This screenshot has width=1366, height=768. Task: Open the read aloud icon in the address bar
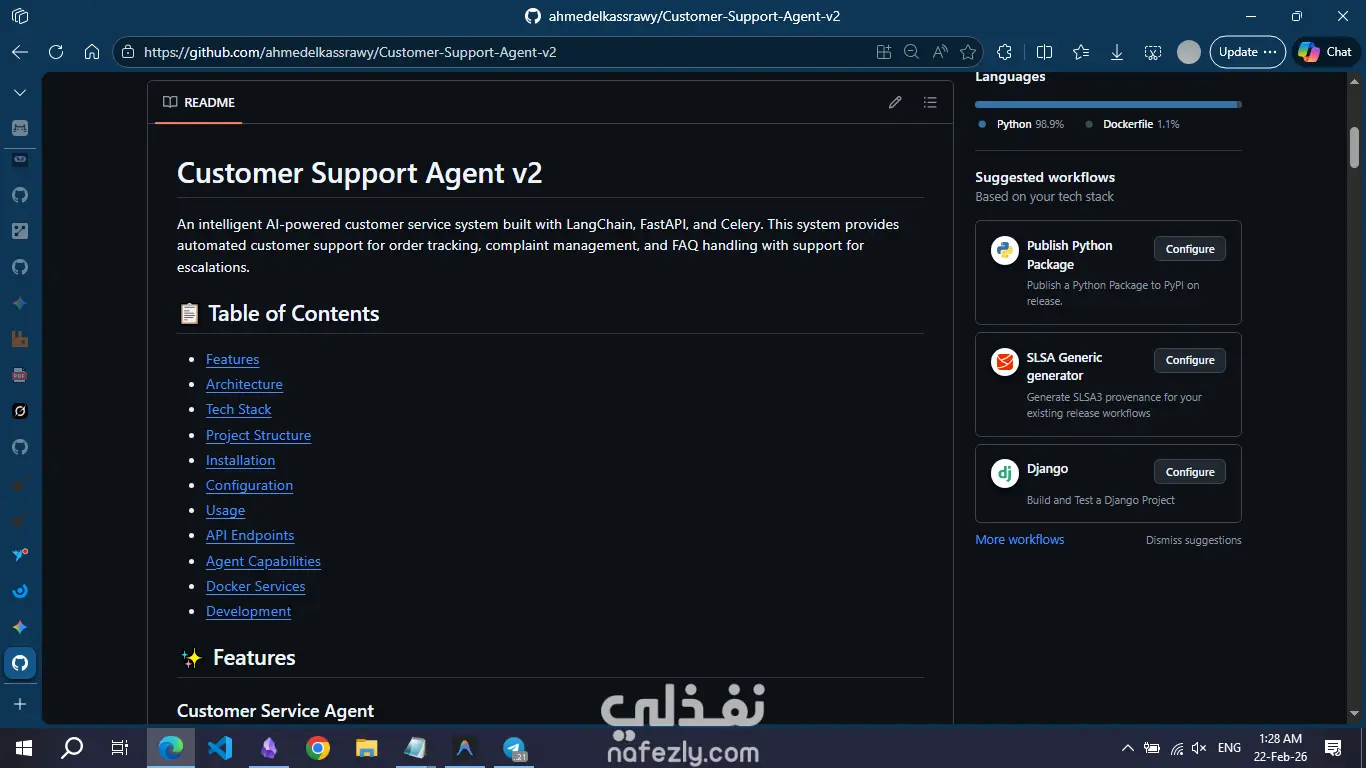[939, 52]
